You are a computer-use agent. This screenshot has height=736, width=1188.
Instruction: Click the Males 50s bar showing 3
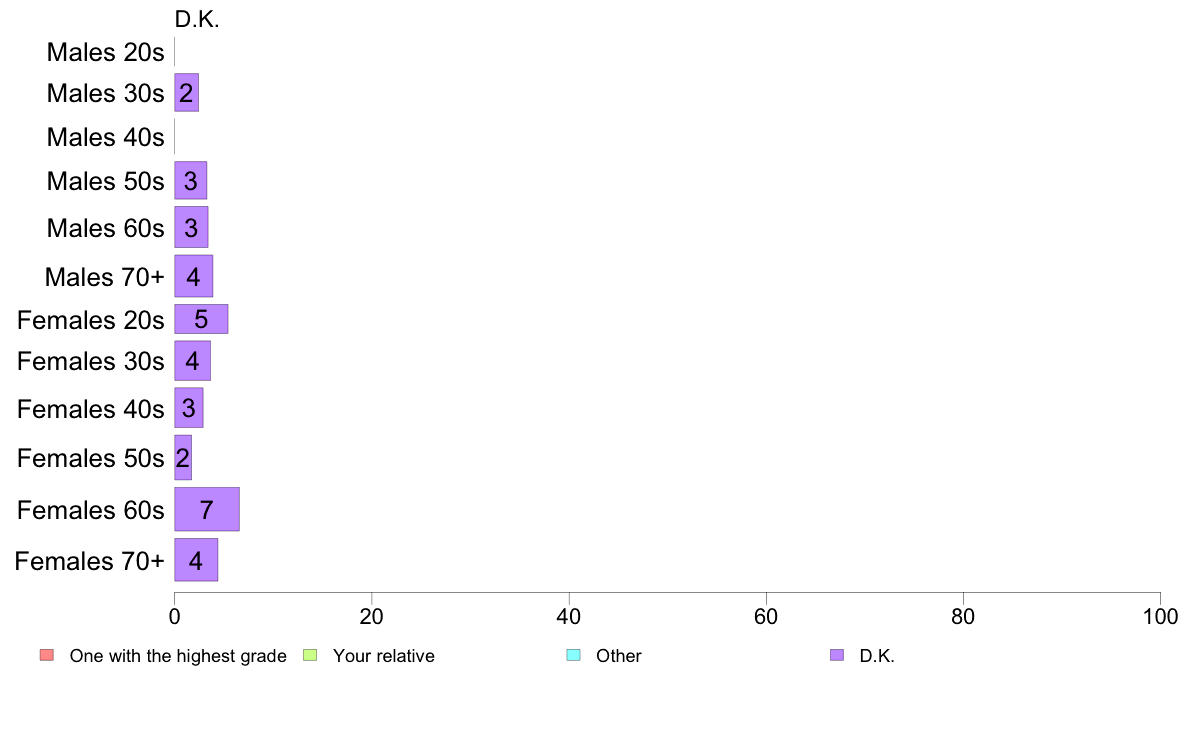click(x=190, y=180)
